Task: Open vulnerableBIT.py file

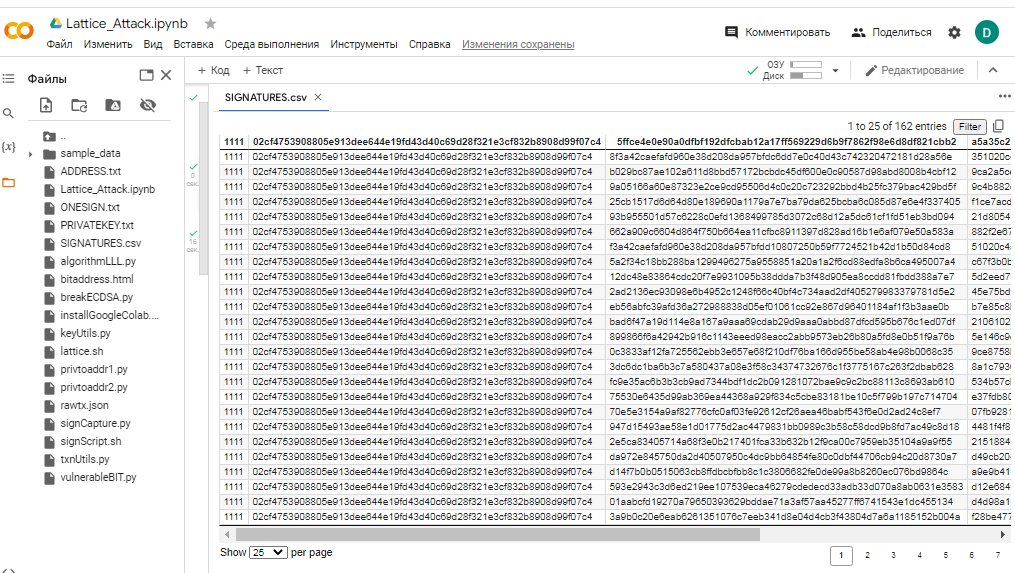Action: 98,477
